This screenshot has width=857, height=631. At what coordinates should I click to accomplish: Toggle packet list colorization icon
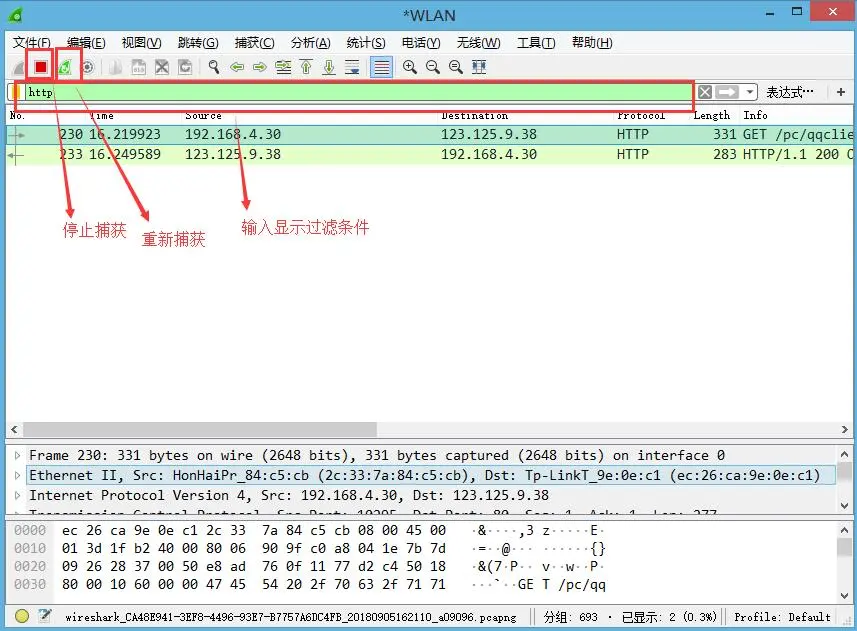[381, 67]
